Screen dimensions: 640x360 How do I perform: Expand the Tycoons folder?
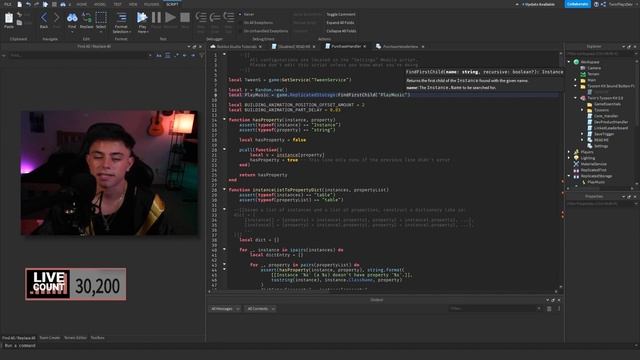tap(582, 110)
